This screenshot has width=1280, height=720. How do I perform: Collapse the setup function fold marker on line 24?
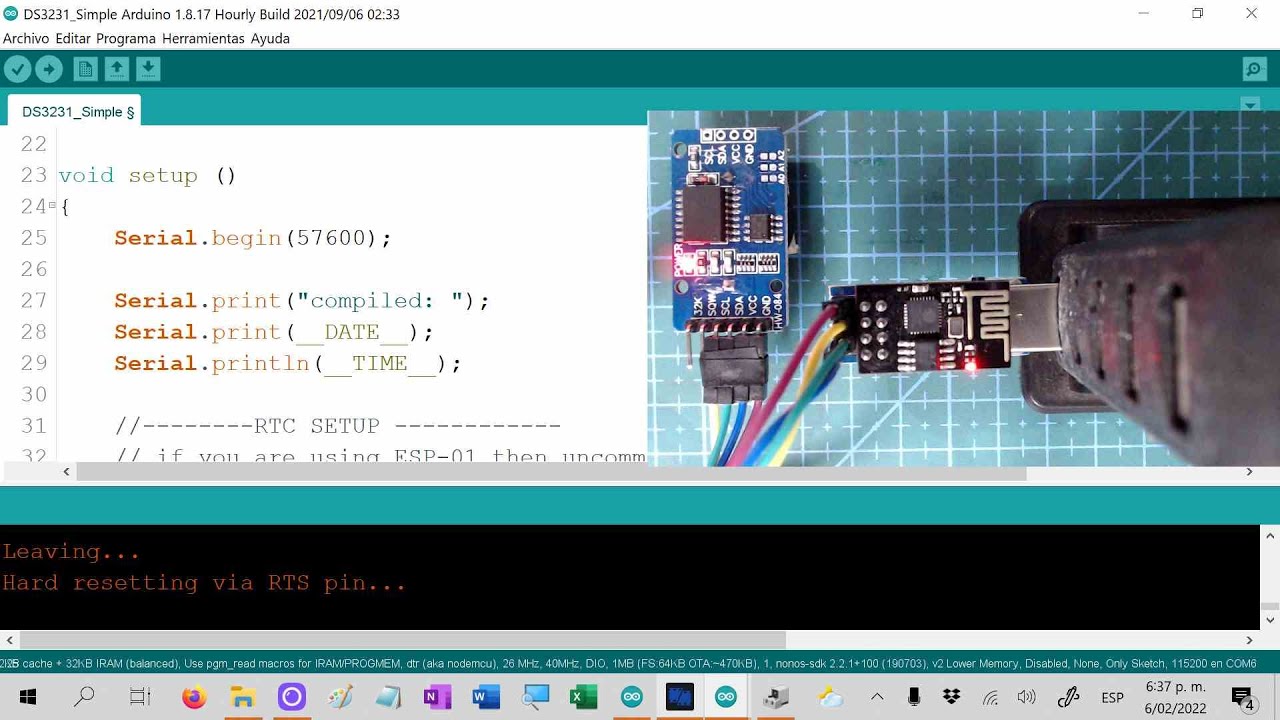(52, 205)
